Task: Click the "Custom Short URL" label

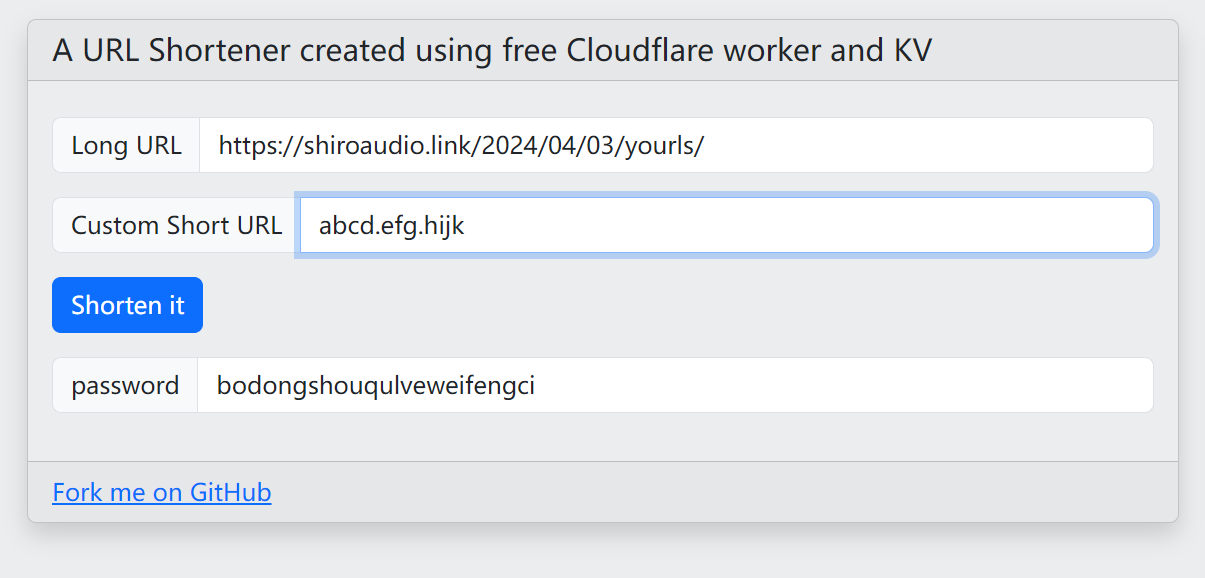Action: pos(176,225)
